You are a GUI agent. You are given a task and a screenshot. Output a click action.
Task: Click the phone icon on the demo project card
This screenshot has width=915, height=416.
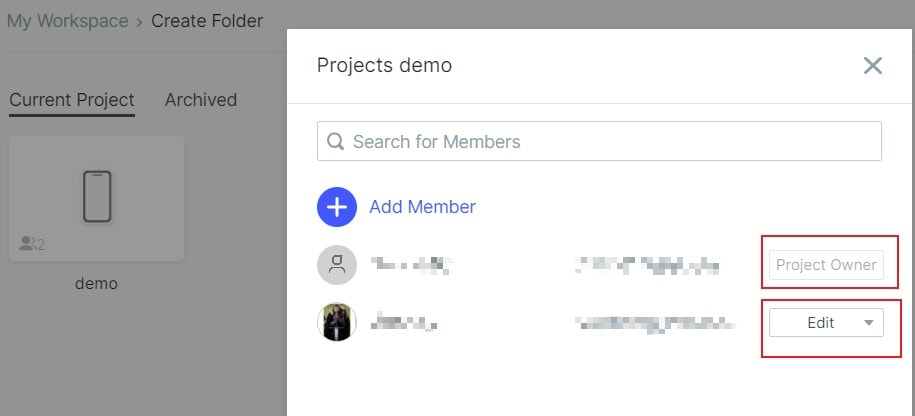97,197
